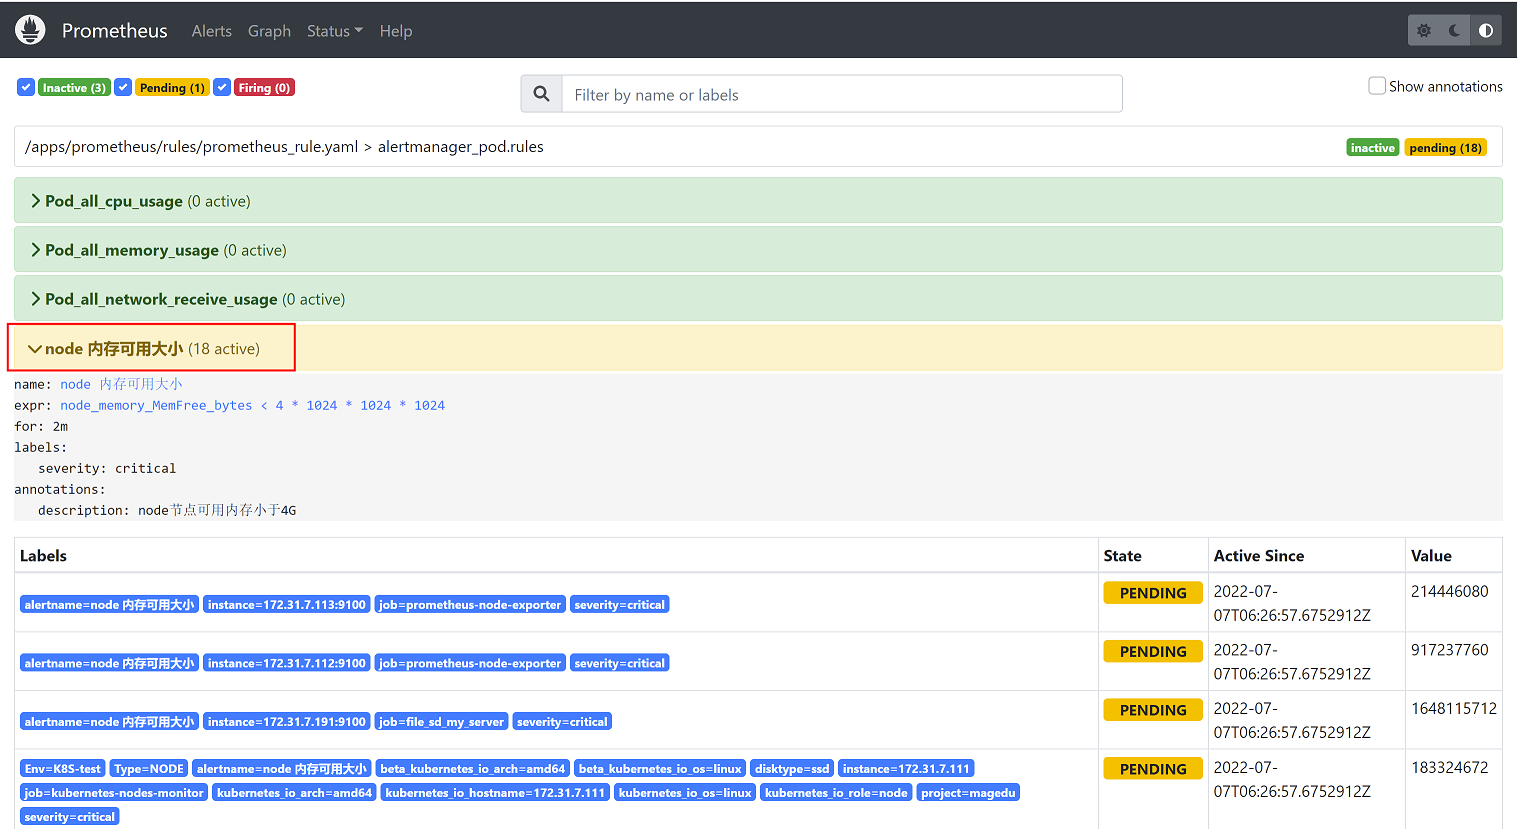Image resolution: width=1517 pixels, height=829 pixels.
Task: Focus the filter by name or labels field
Action: click(840, 94)
